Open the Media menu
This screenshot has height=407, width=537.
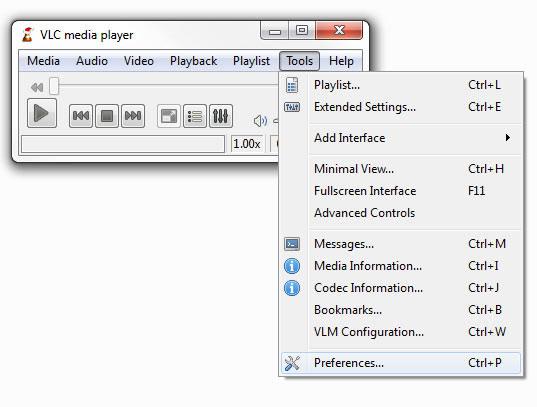43,61
